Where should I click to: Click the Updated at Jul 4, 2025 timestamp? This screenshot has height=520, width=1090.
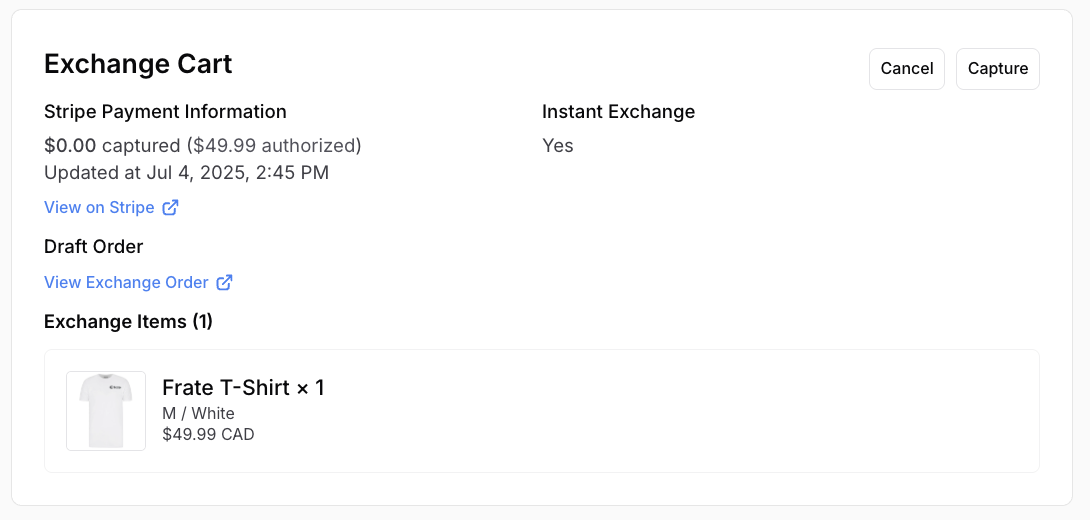[186, 173]
